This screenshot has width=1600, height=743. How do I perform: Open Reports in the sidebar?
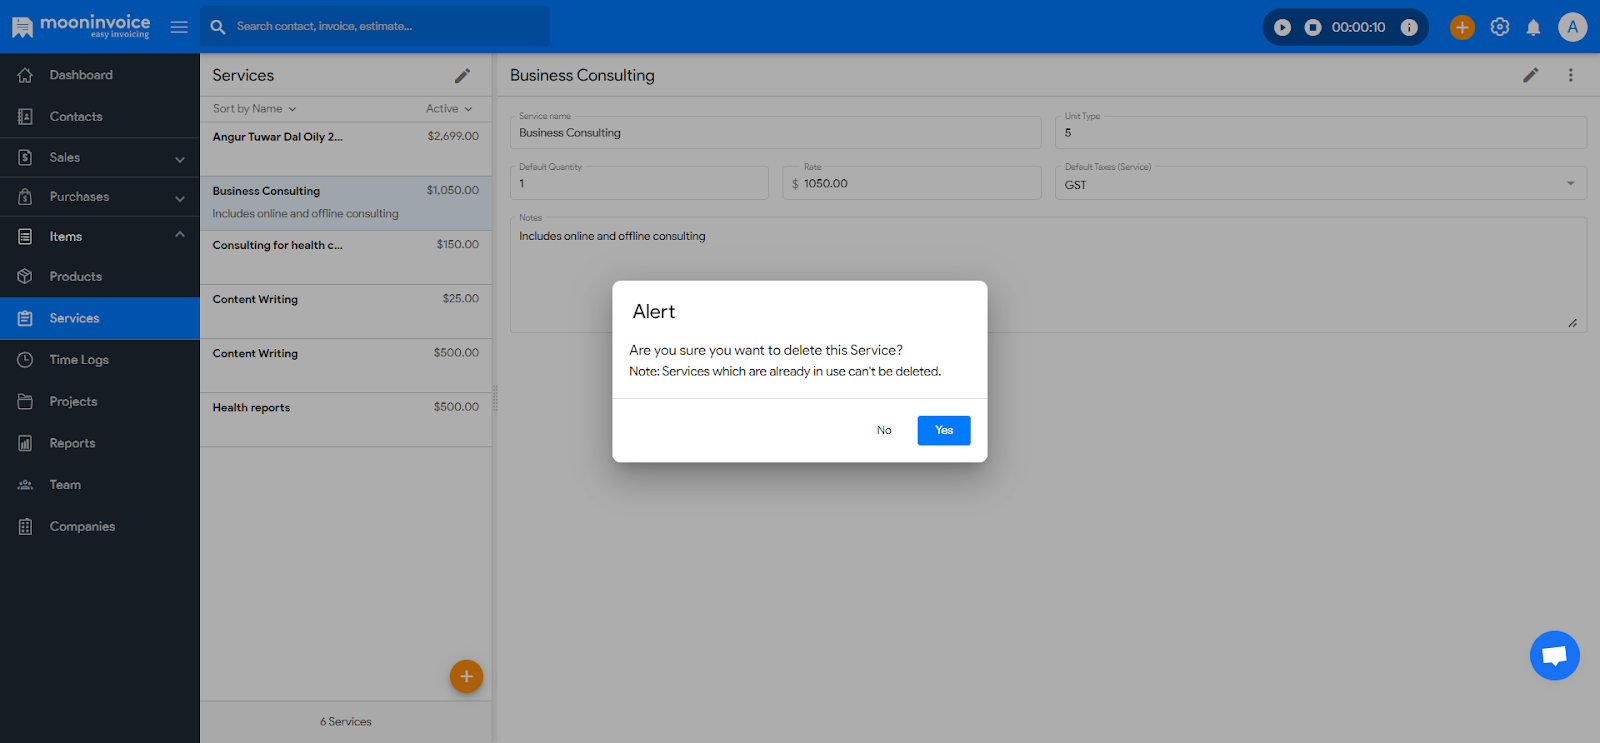[x=100, y=443]
